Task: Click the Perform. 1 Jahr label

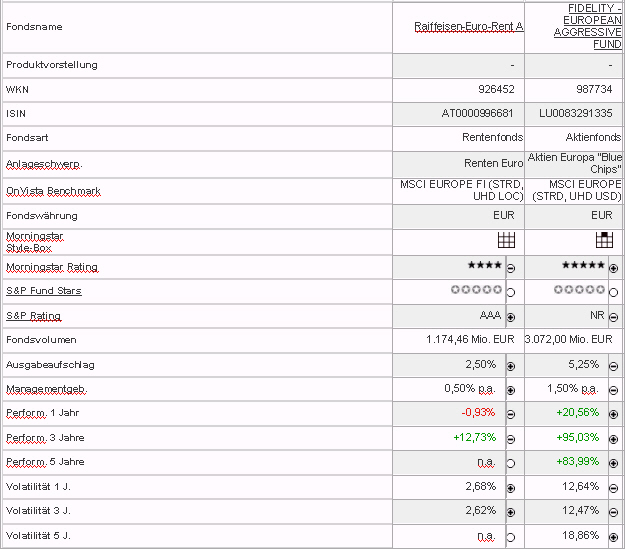Action: pos(43,413)
